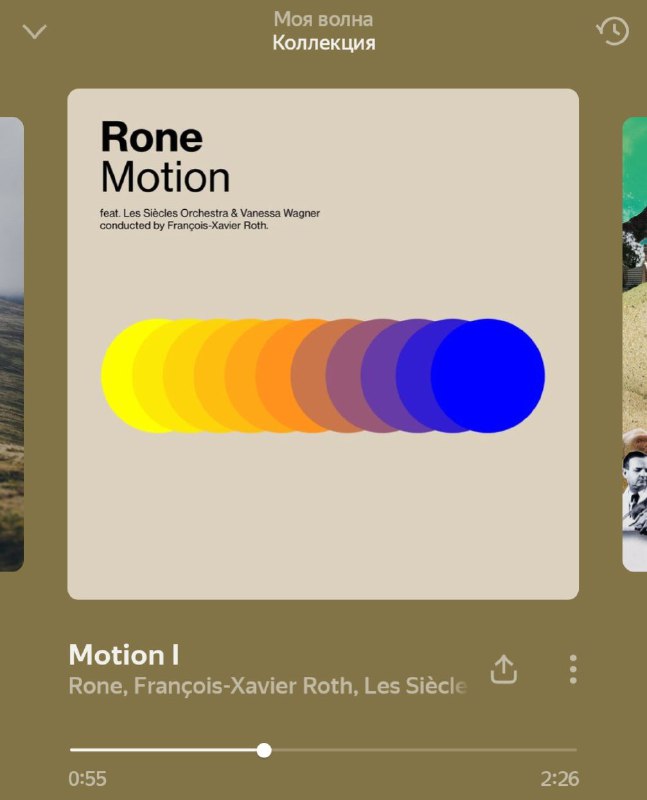This screenshot has width=647, height=800.
Task: Click the blue circle on the album art
Action: pos(487,376)
